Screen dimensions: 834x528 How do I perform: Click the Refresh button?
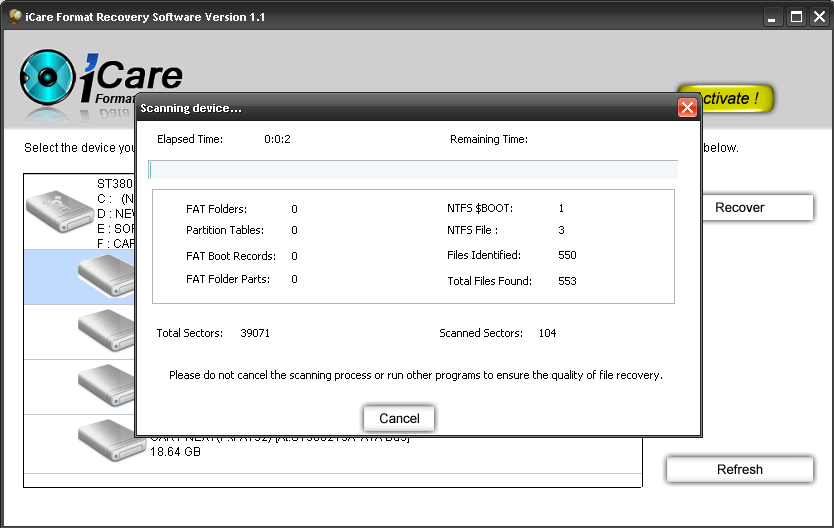[739, 470]
